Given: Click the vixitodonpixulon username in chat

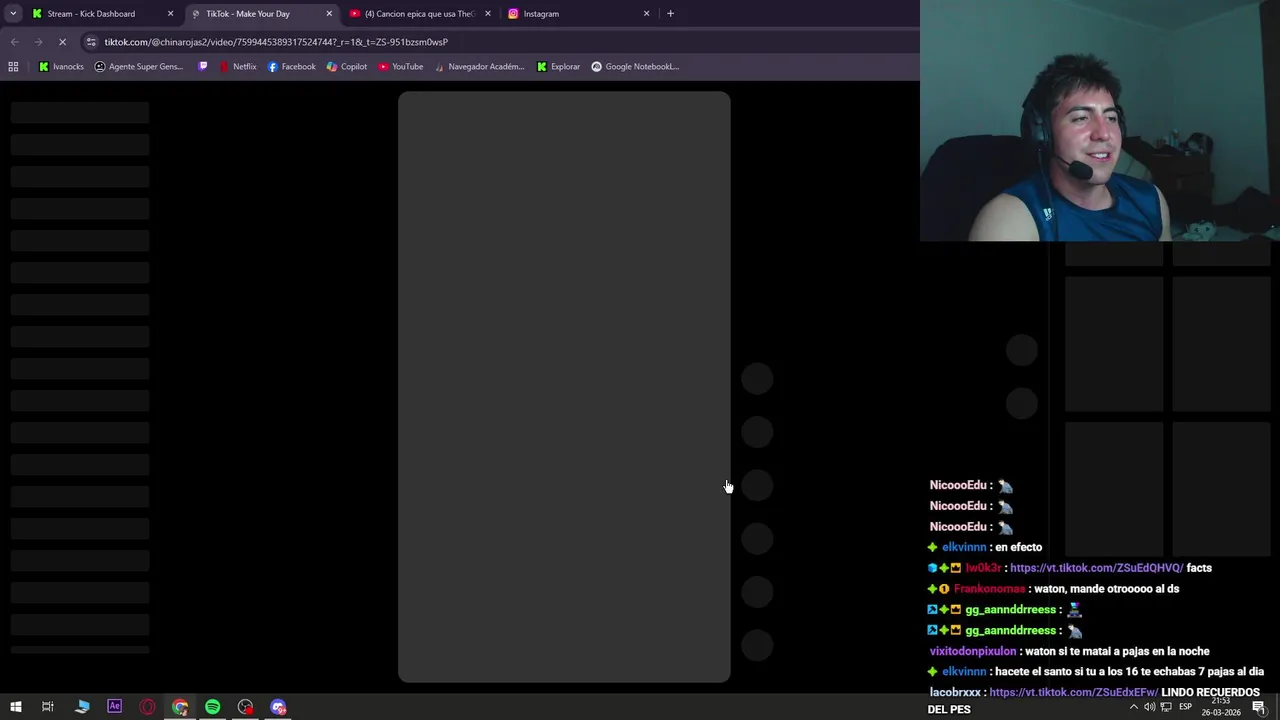Looking at the screenshot, I should [x=973, y=651].
